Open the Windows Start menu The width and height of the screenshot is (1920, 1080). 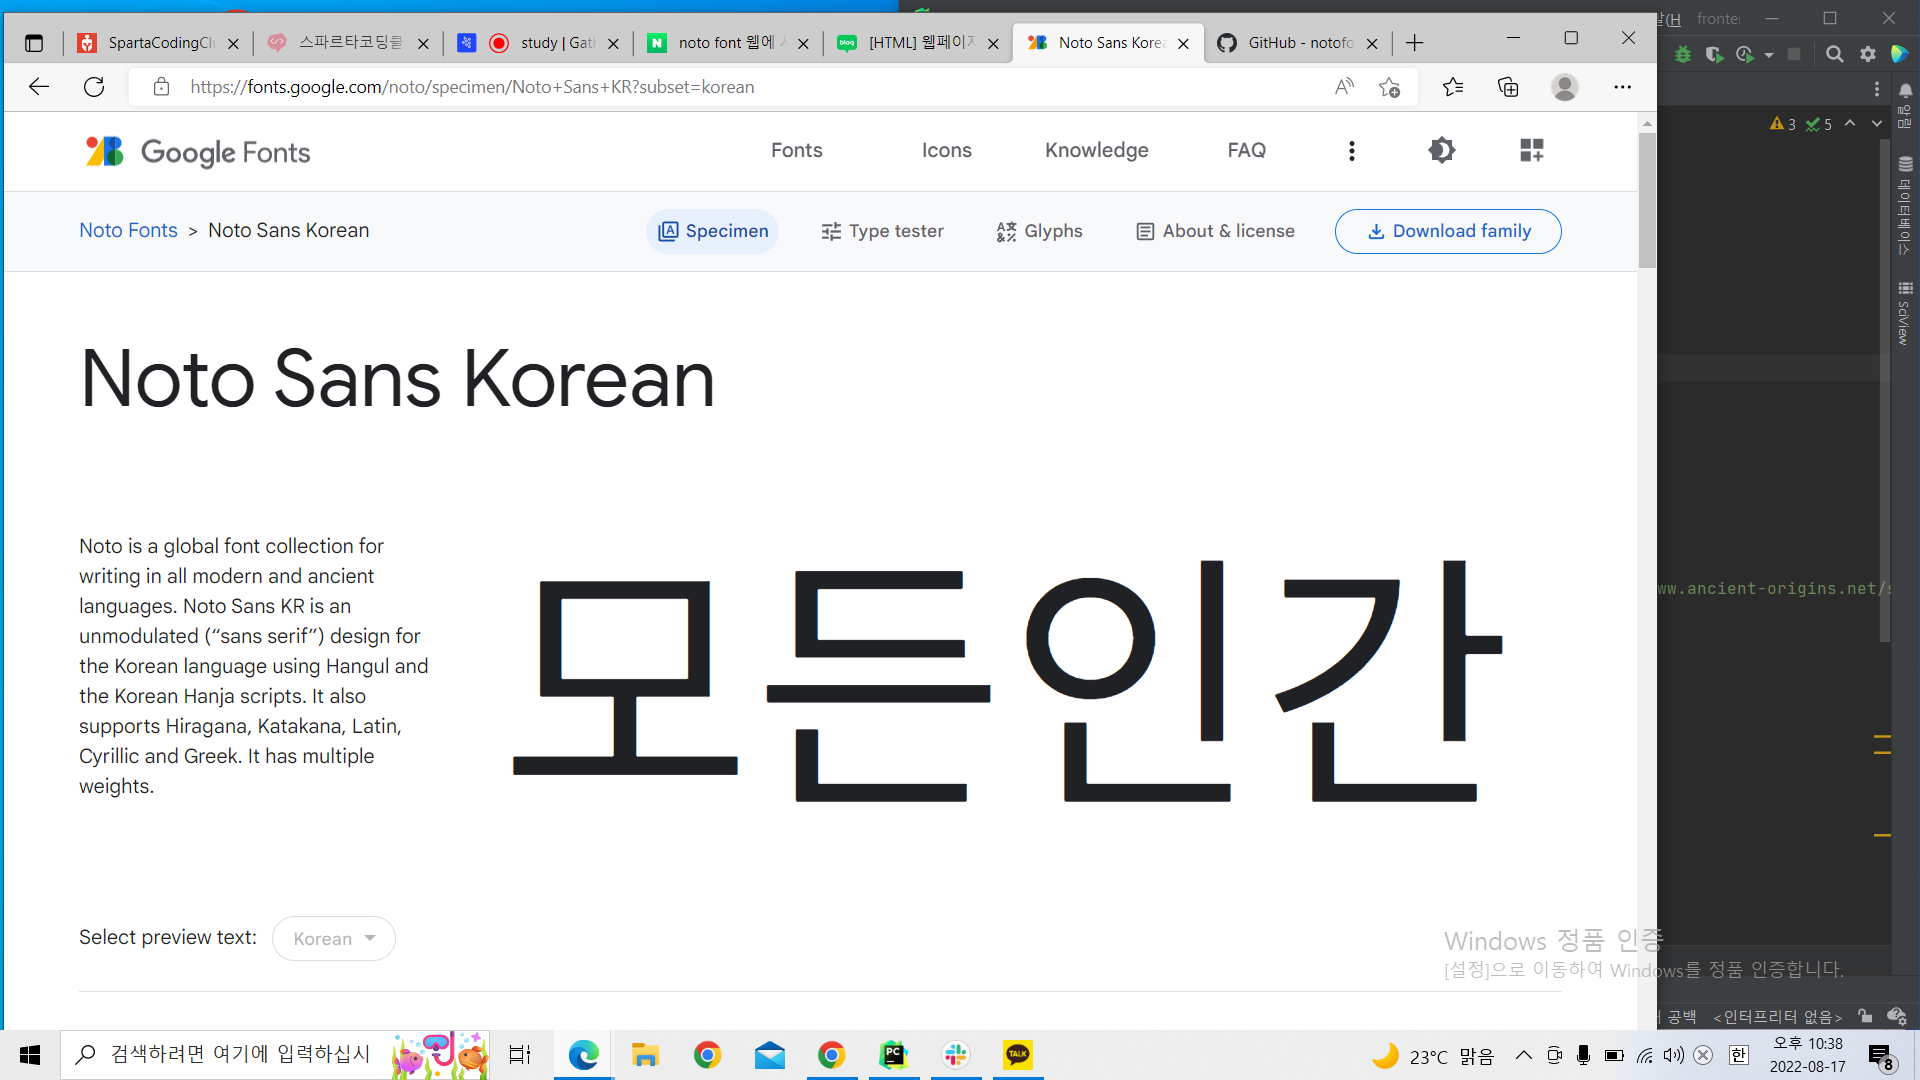pos(30,1055)
